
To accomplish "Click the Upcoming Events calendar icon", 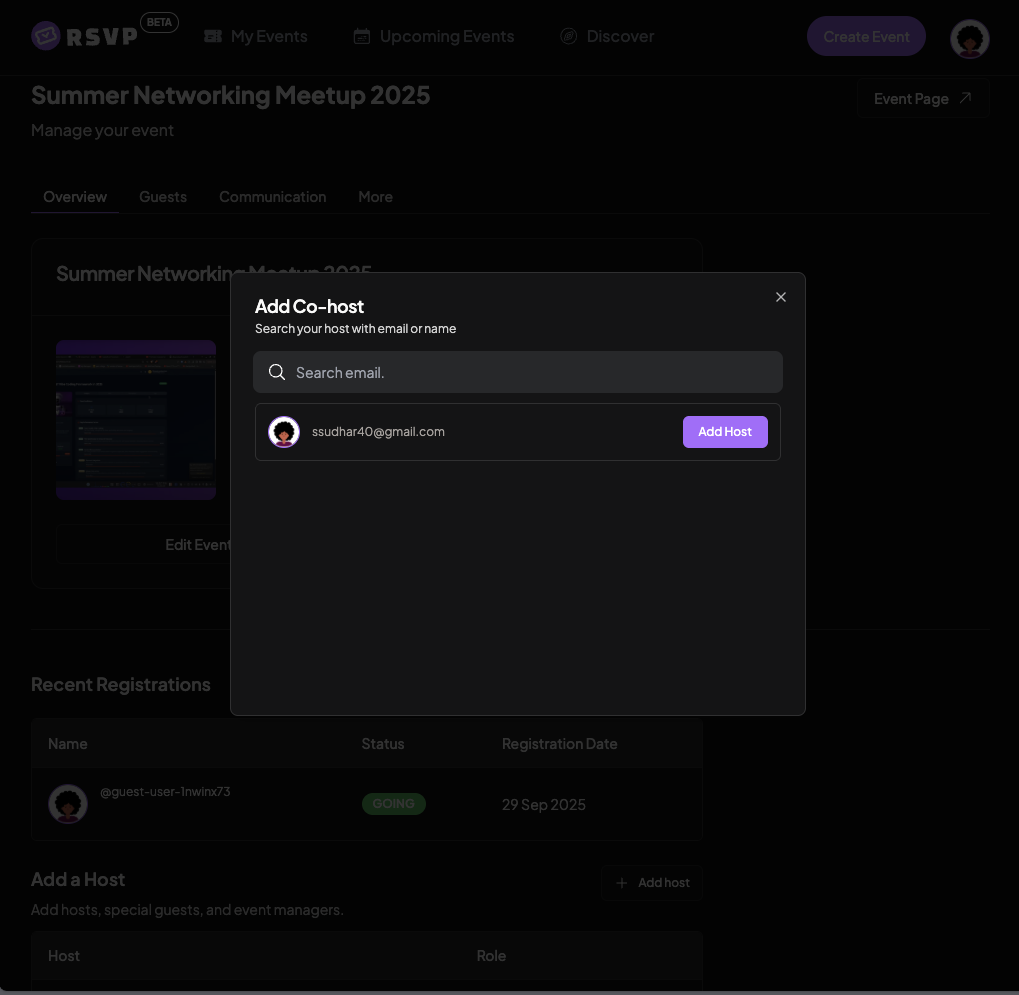I will pyautogui.click(x=361, y=35).
